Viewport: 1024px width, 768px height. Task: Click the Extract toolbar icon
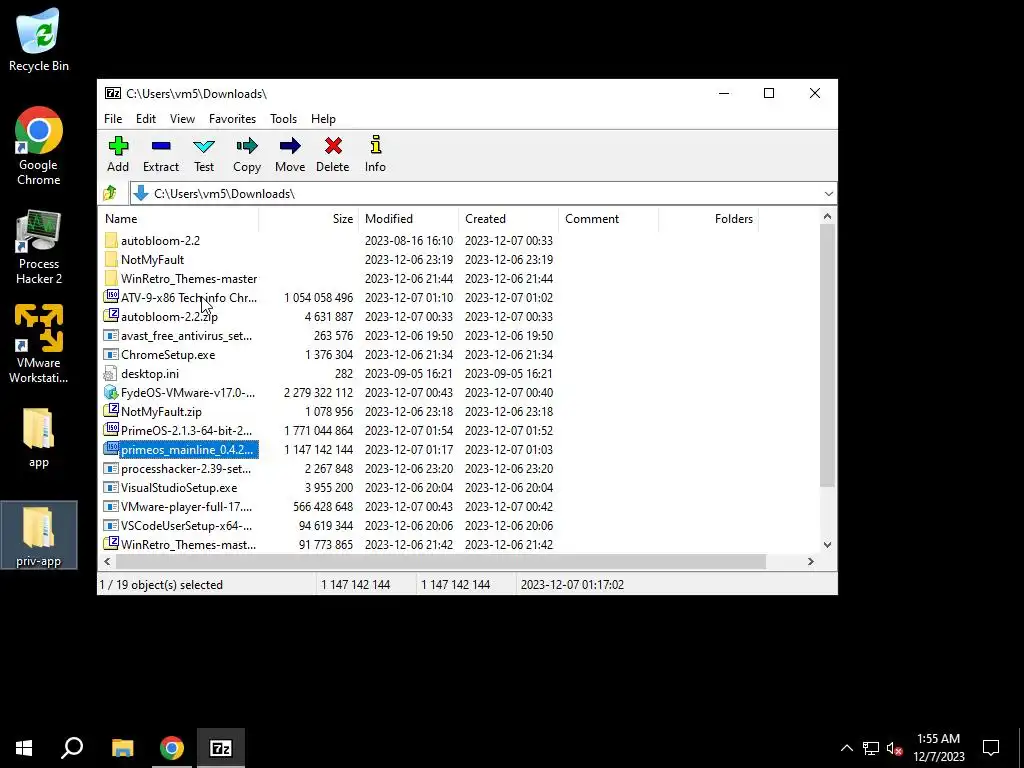[161, 146]
